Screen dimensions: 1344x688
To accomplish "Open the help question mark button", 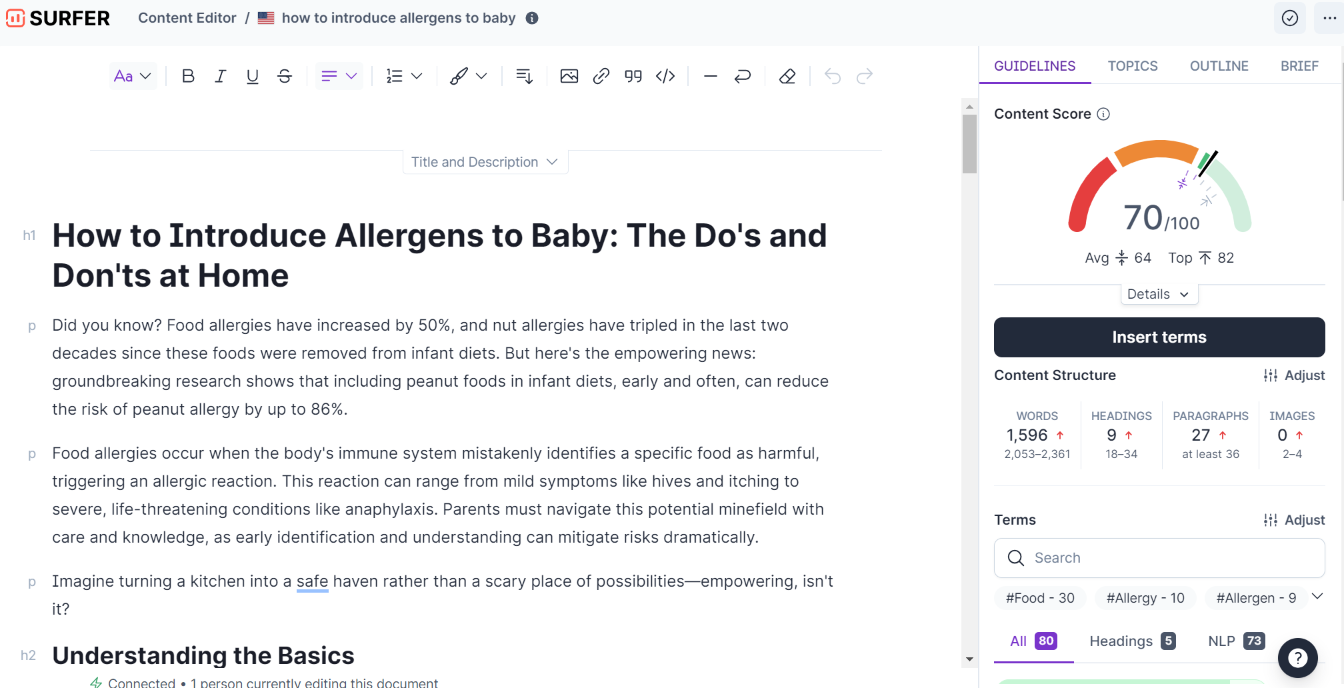I will pos(1297,658).
